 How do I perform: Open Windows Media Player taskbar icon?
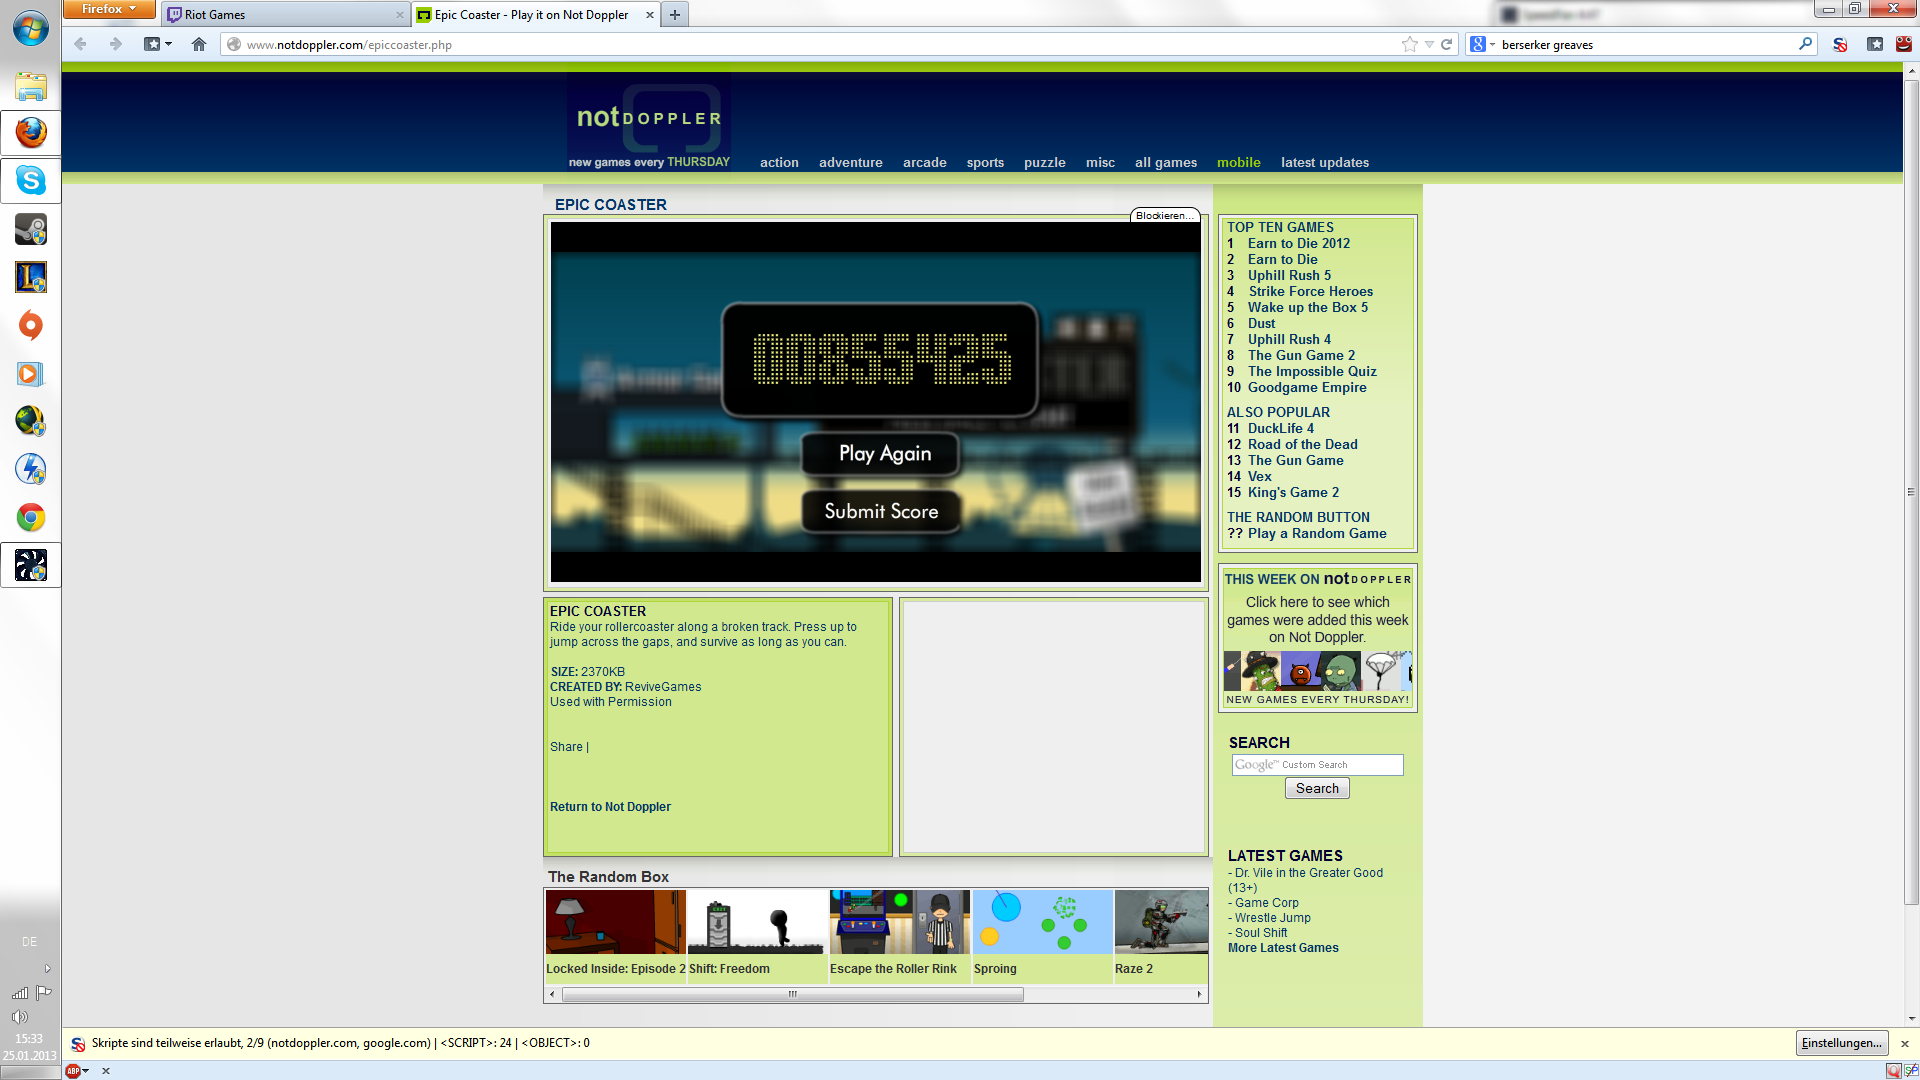coord(30,373)
